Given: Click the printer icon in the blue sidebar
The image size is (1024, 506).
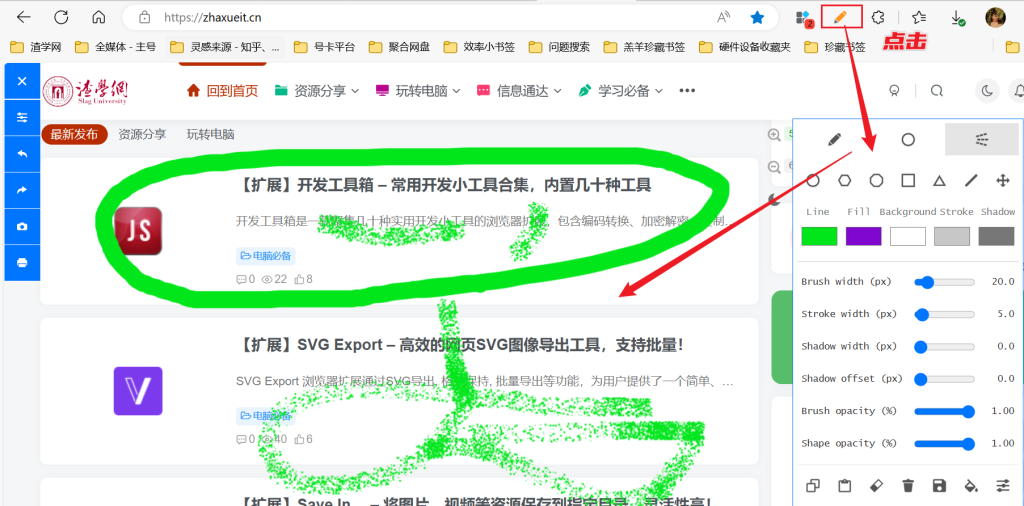Looking at the screenshot, I should pyautogui.click(x=22, y=262).
